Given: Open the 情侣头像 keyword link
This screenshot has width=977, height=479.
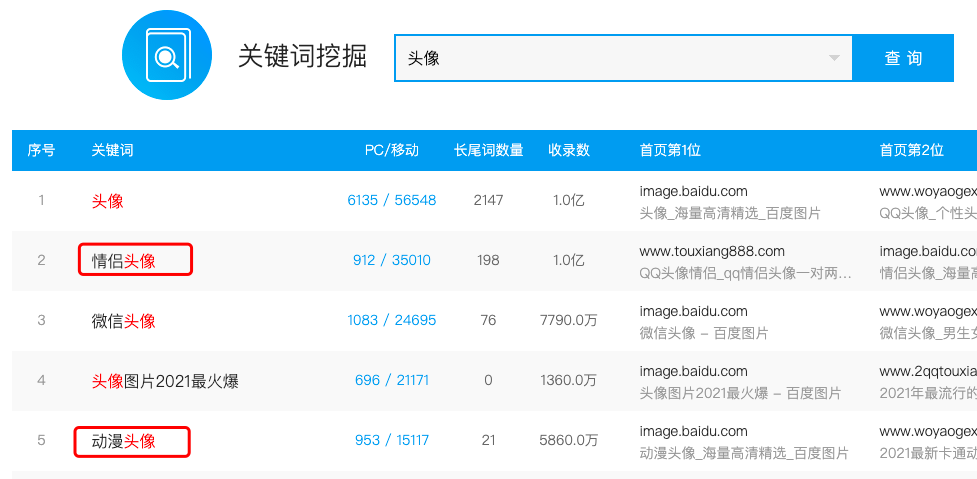Looking at the screenshot, I should [x=124, y=261].
